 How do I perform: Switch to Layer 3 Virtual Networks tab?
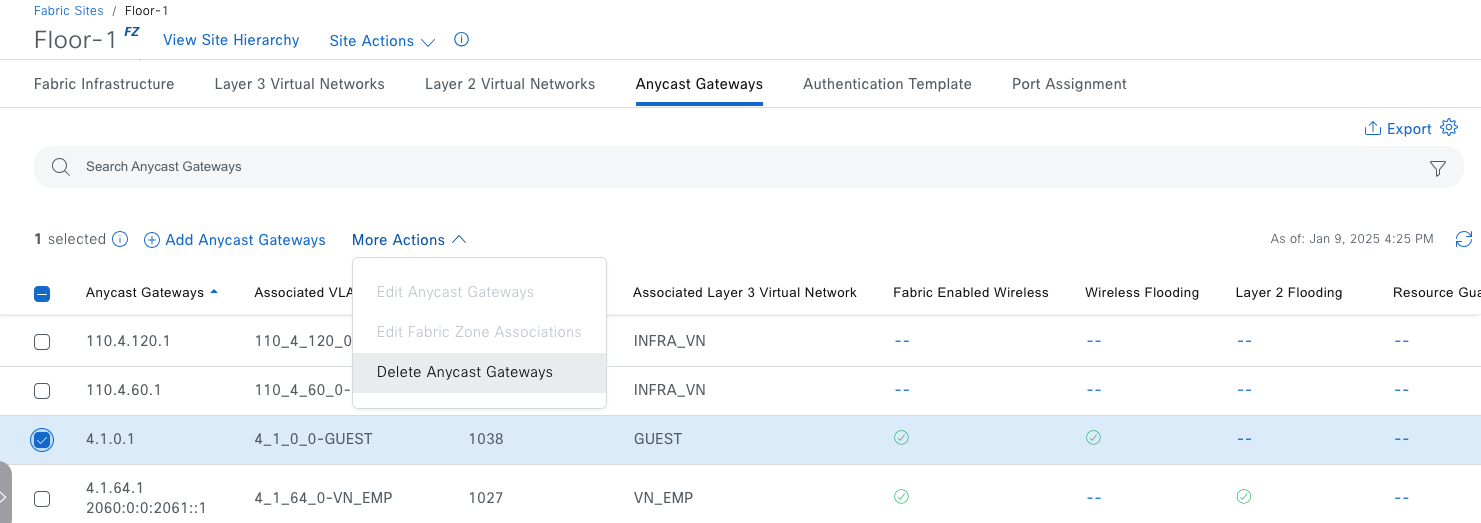pyautogui.click(x=299, y=84)
